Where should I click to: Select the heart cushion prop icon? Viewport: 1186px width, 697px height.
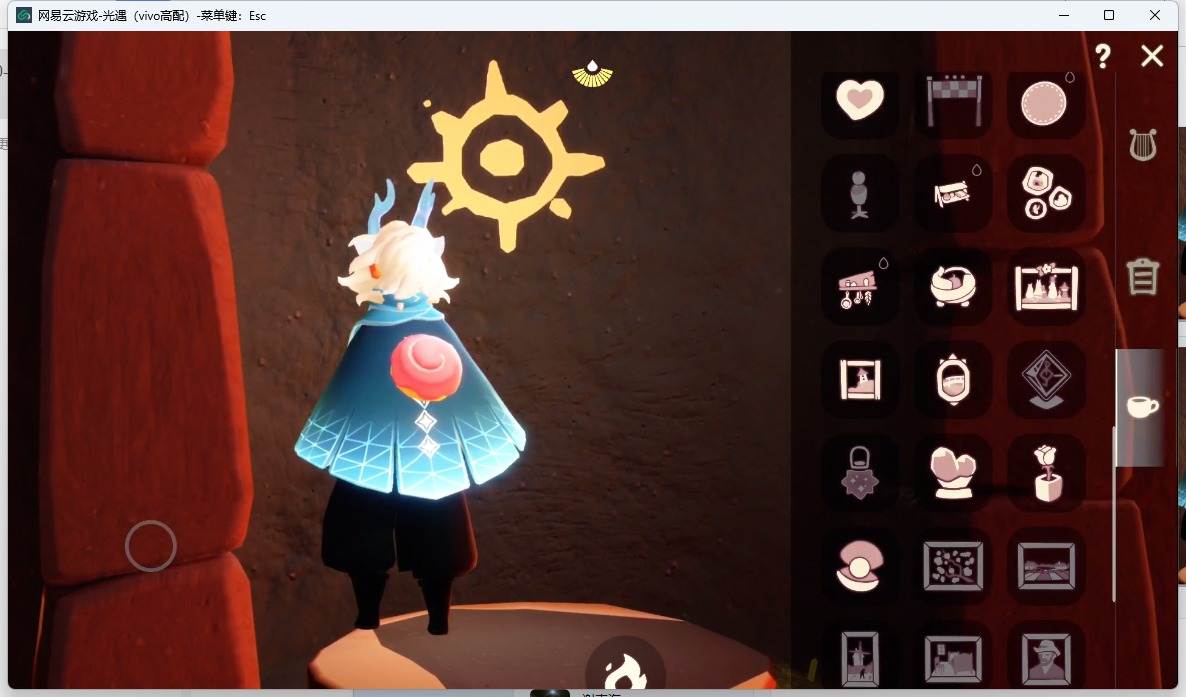point(860,100)
